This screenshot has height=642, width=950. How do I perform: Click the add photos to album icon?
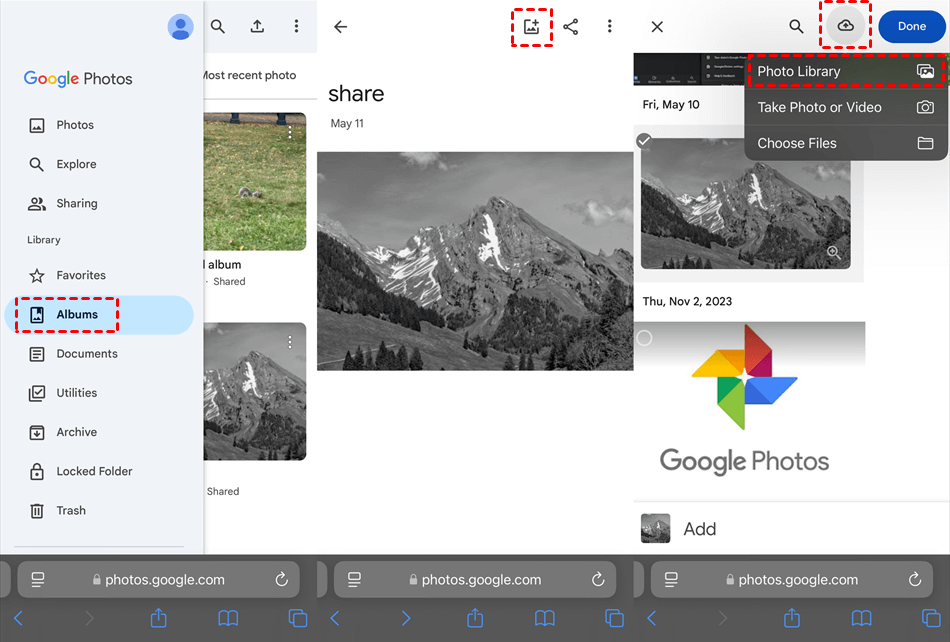coord(531,27)
